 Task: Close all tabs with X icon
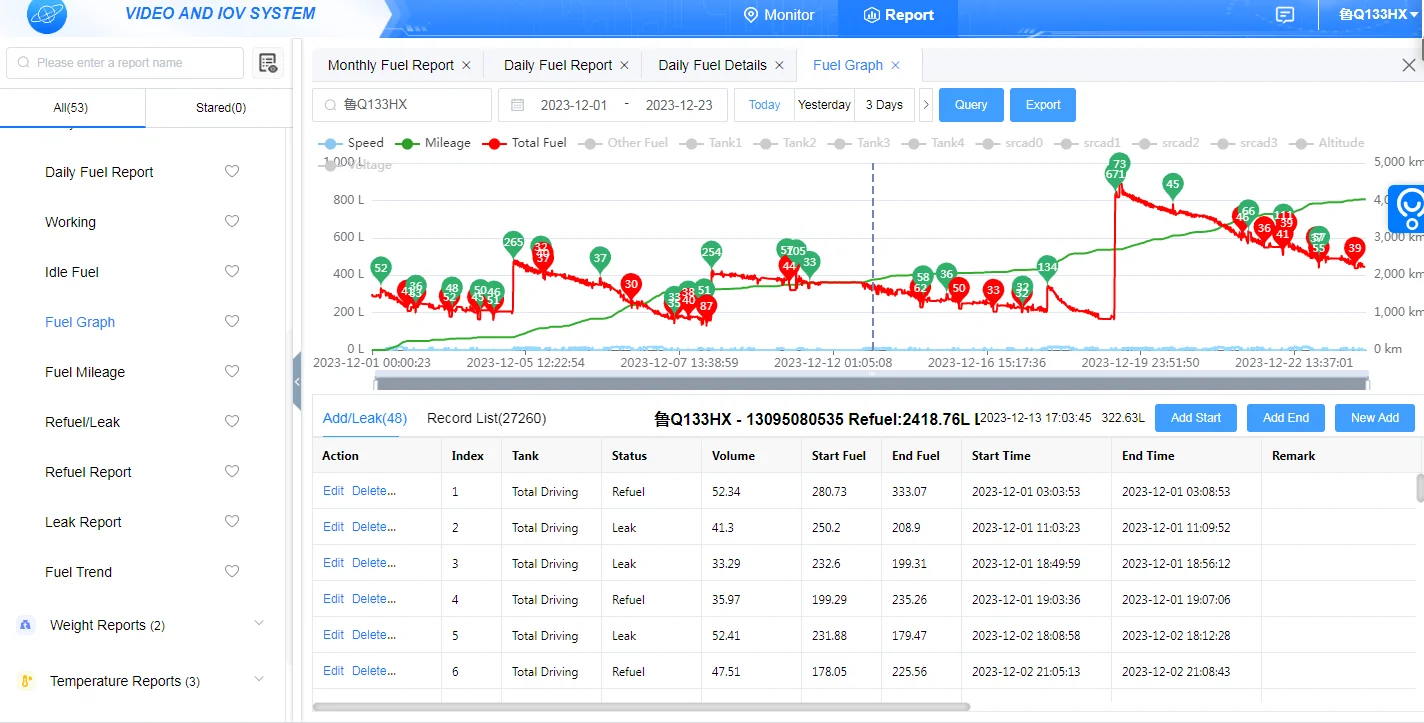[x=1408, y=65]
